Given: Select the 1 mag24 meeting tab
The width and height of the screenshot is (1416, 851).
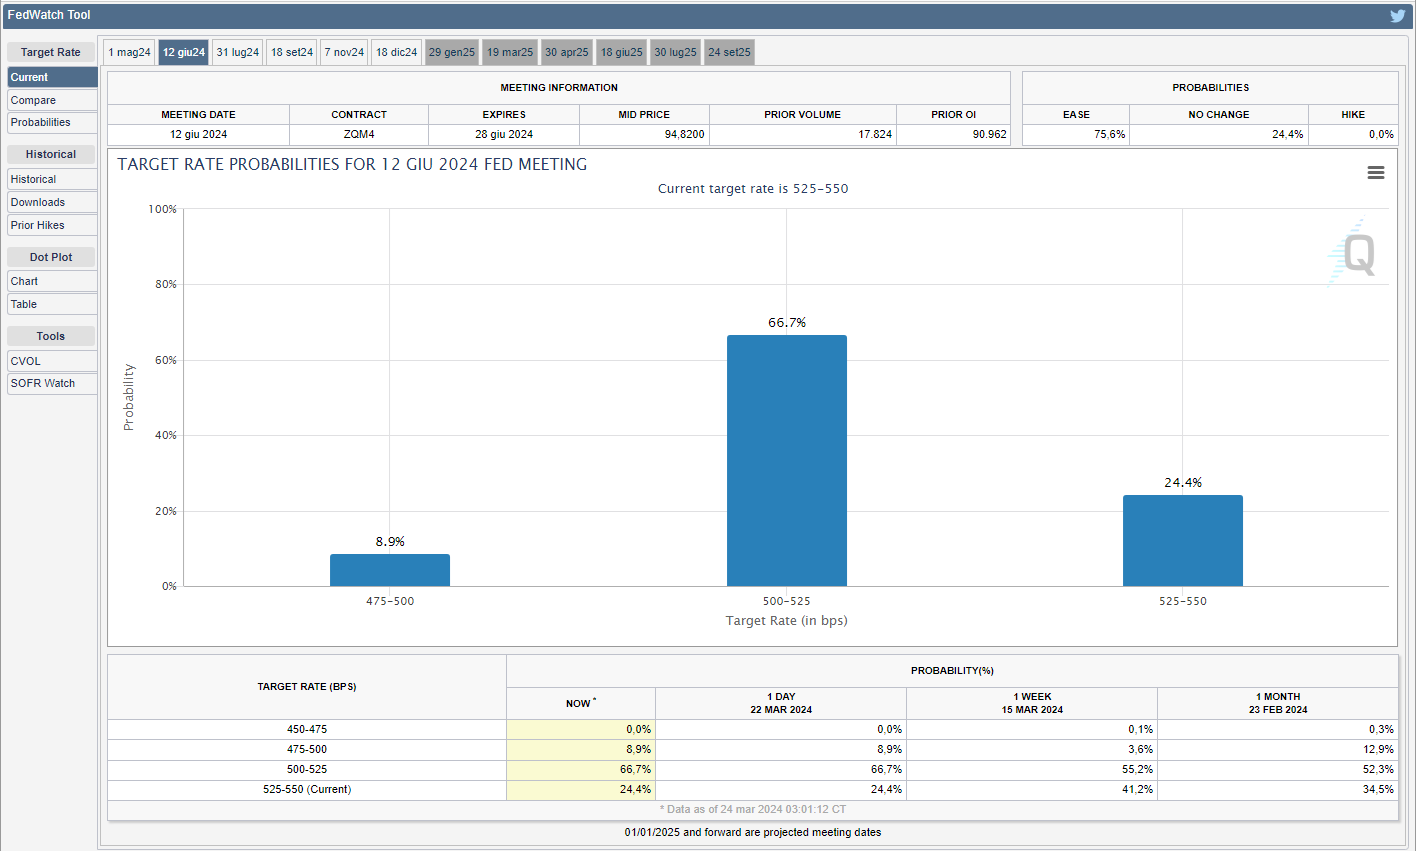Looking at the screenshot, I should tap(130, 52).
